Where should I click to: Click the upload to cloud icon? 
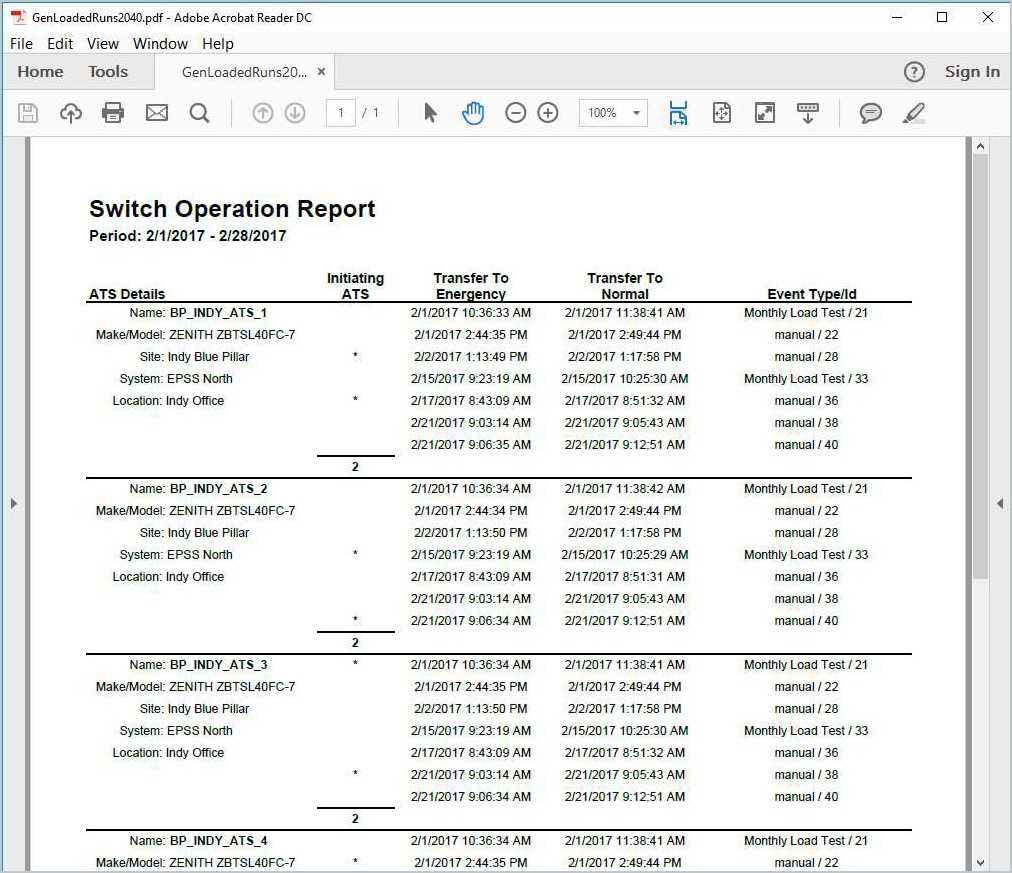(x=70, y=113)
